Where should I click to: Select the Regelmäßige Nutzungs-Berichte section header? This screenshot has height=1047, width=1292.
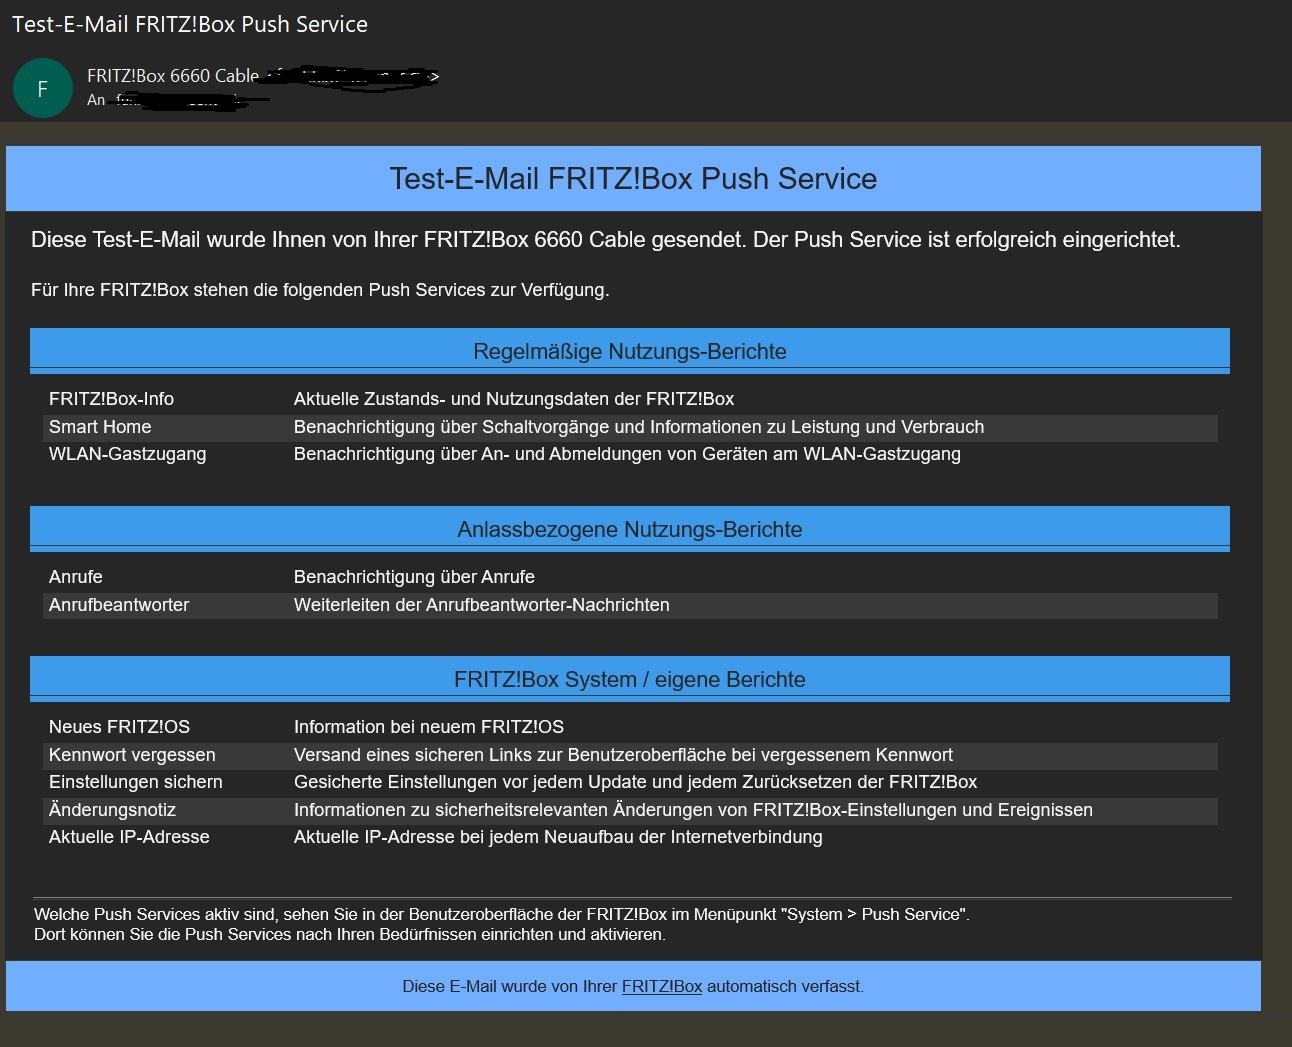(x=629, y=351)
